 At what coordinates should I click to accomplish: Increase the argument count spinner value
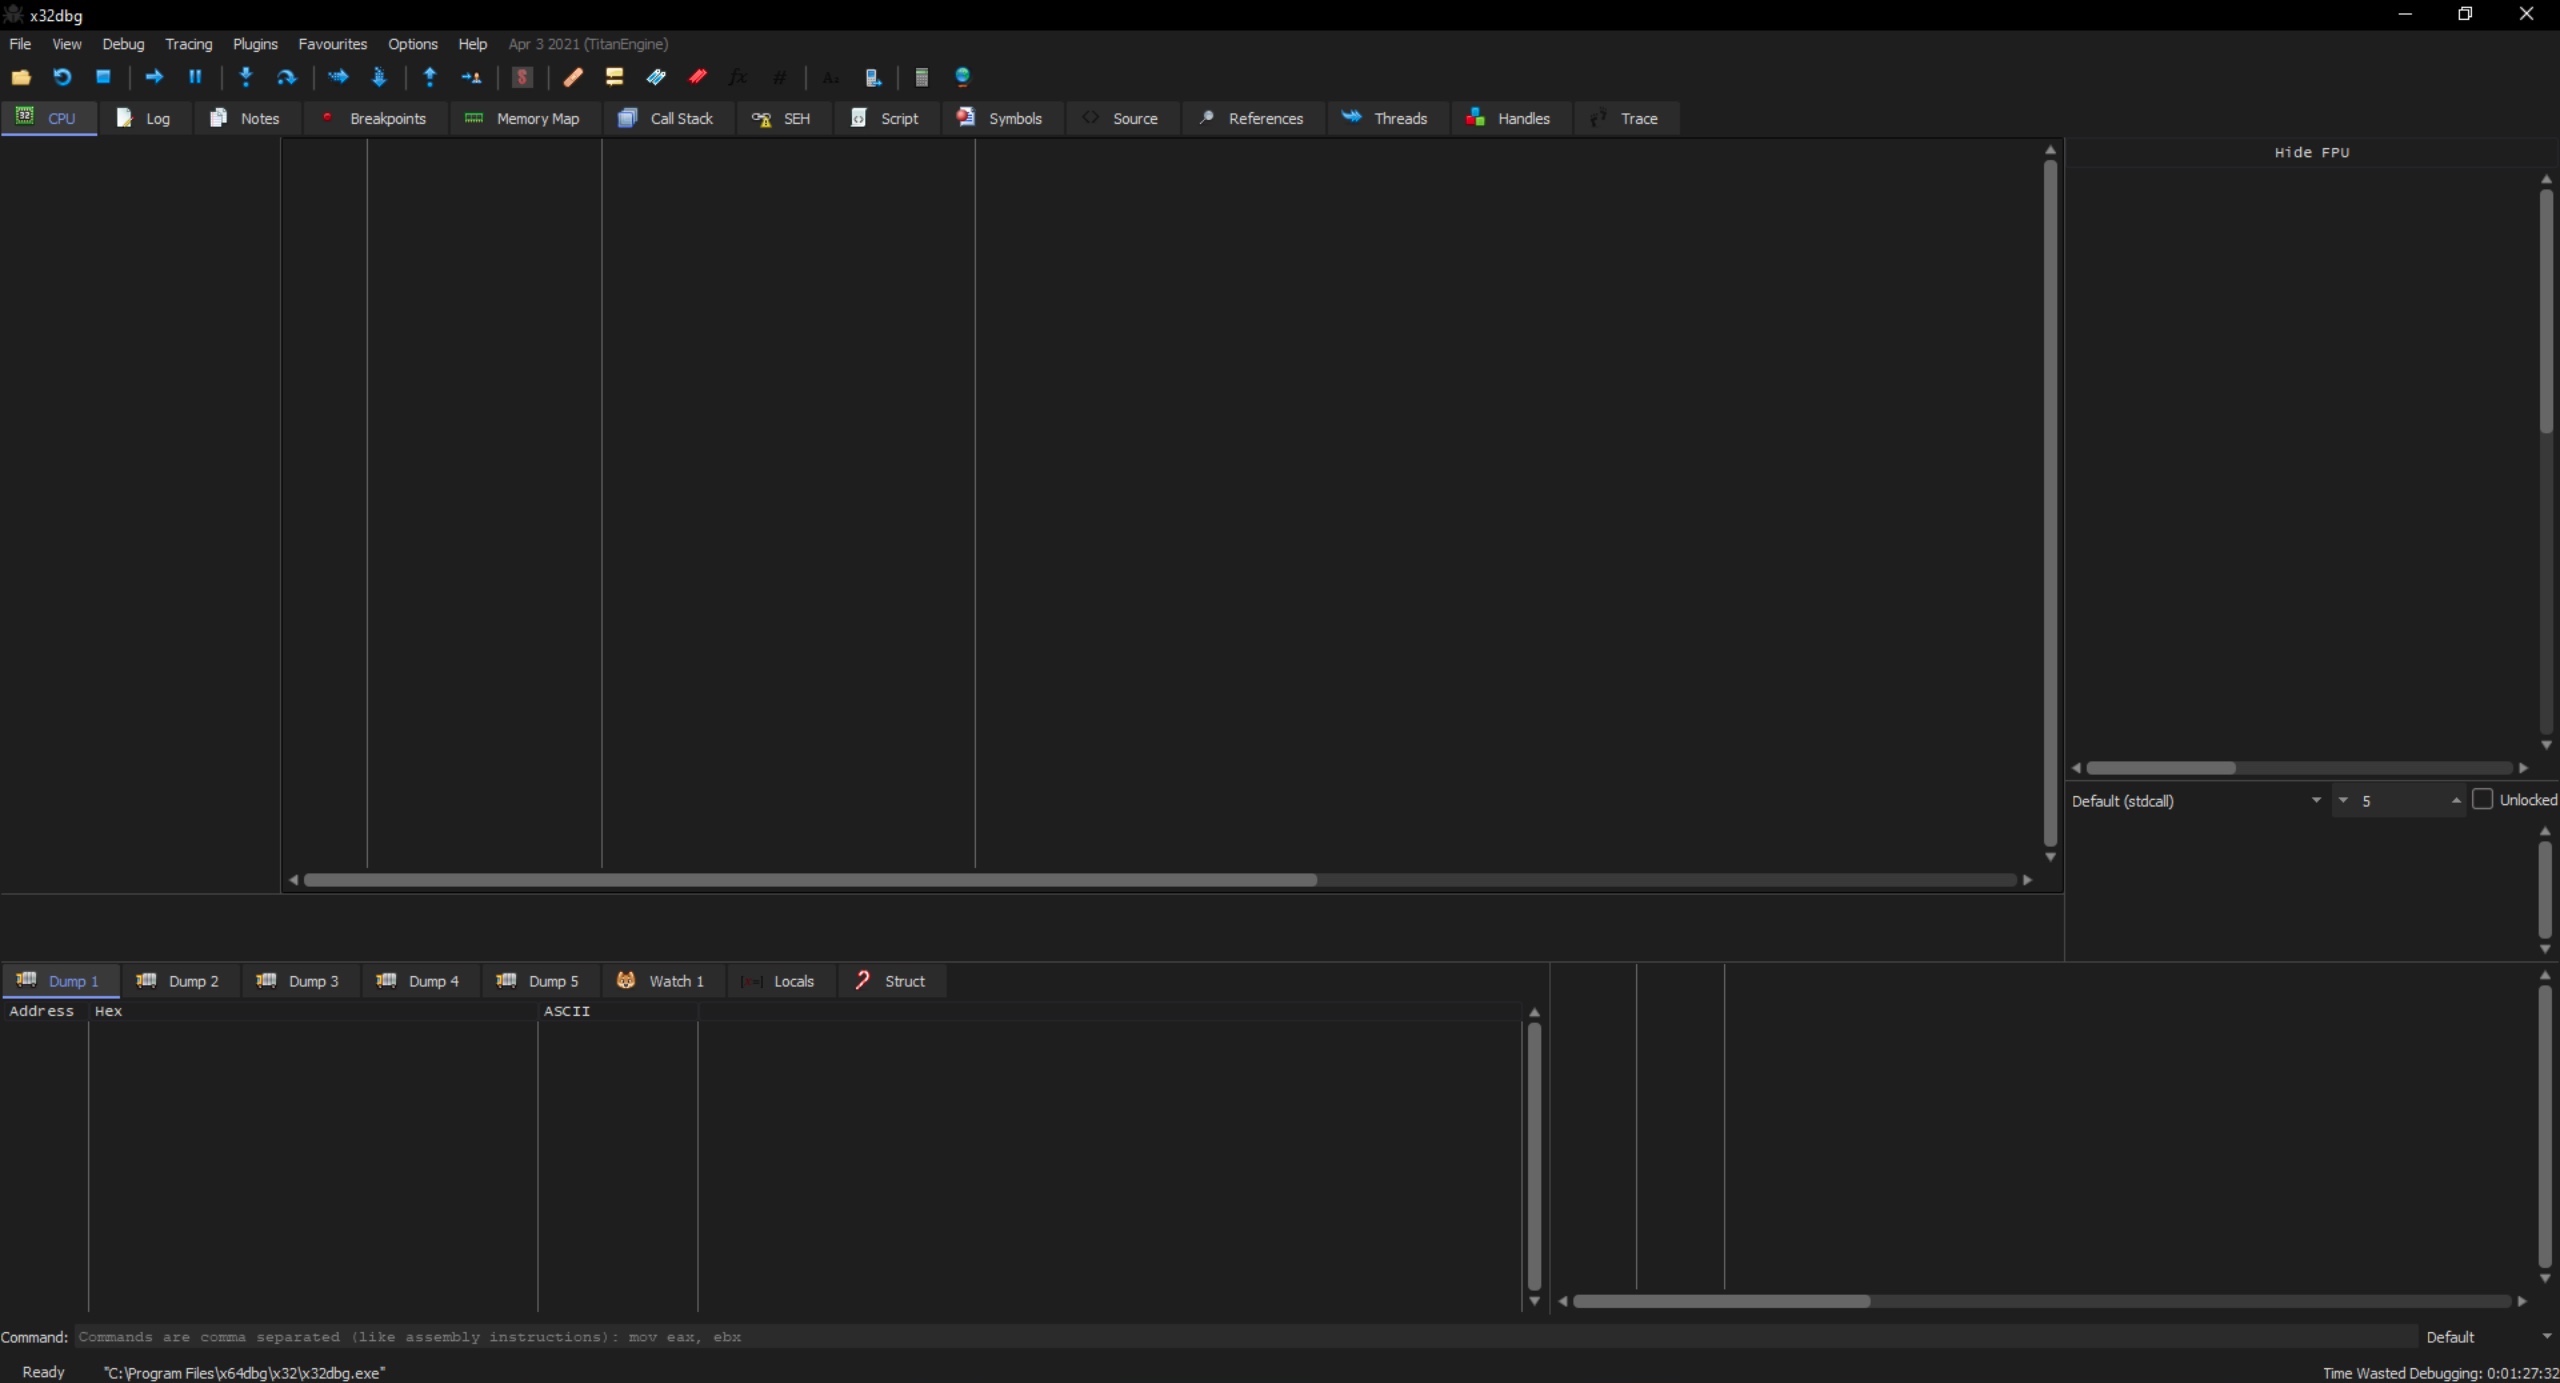[x=2455, y=800]
